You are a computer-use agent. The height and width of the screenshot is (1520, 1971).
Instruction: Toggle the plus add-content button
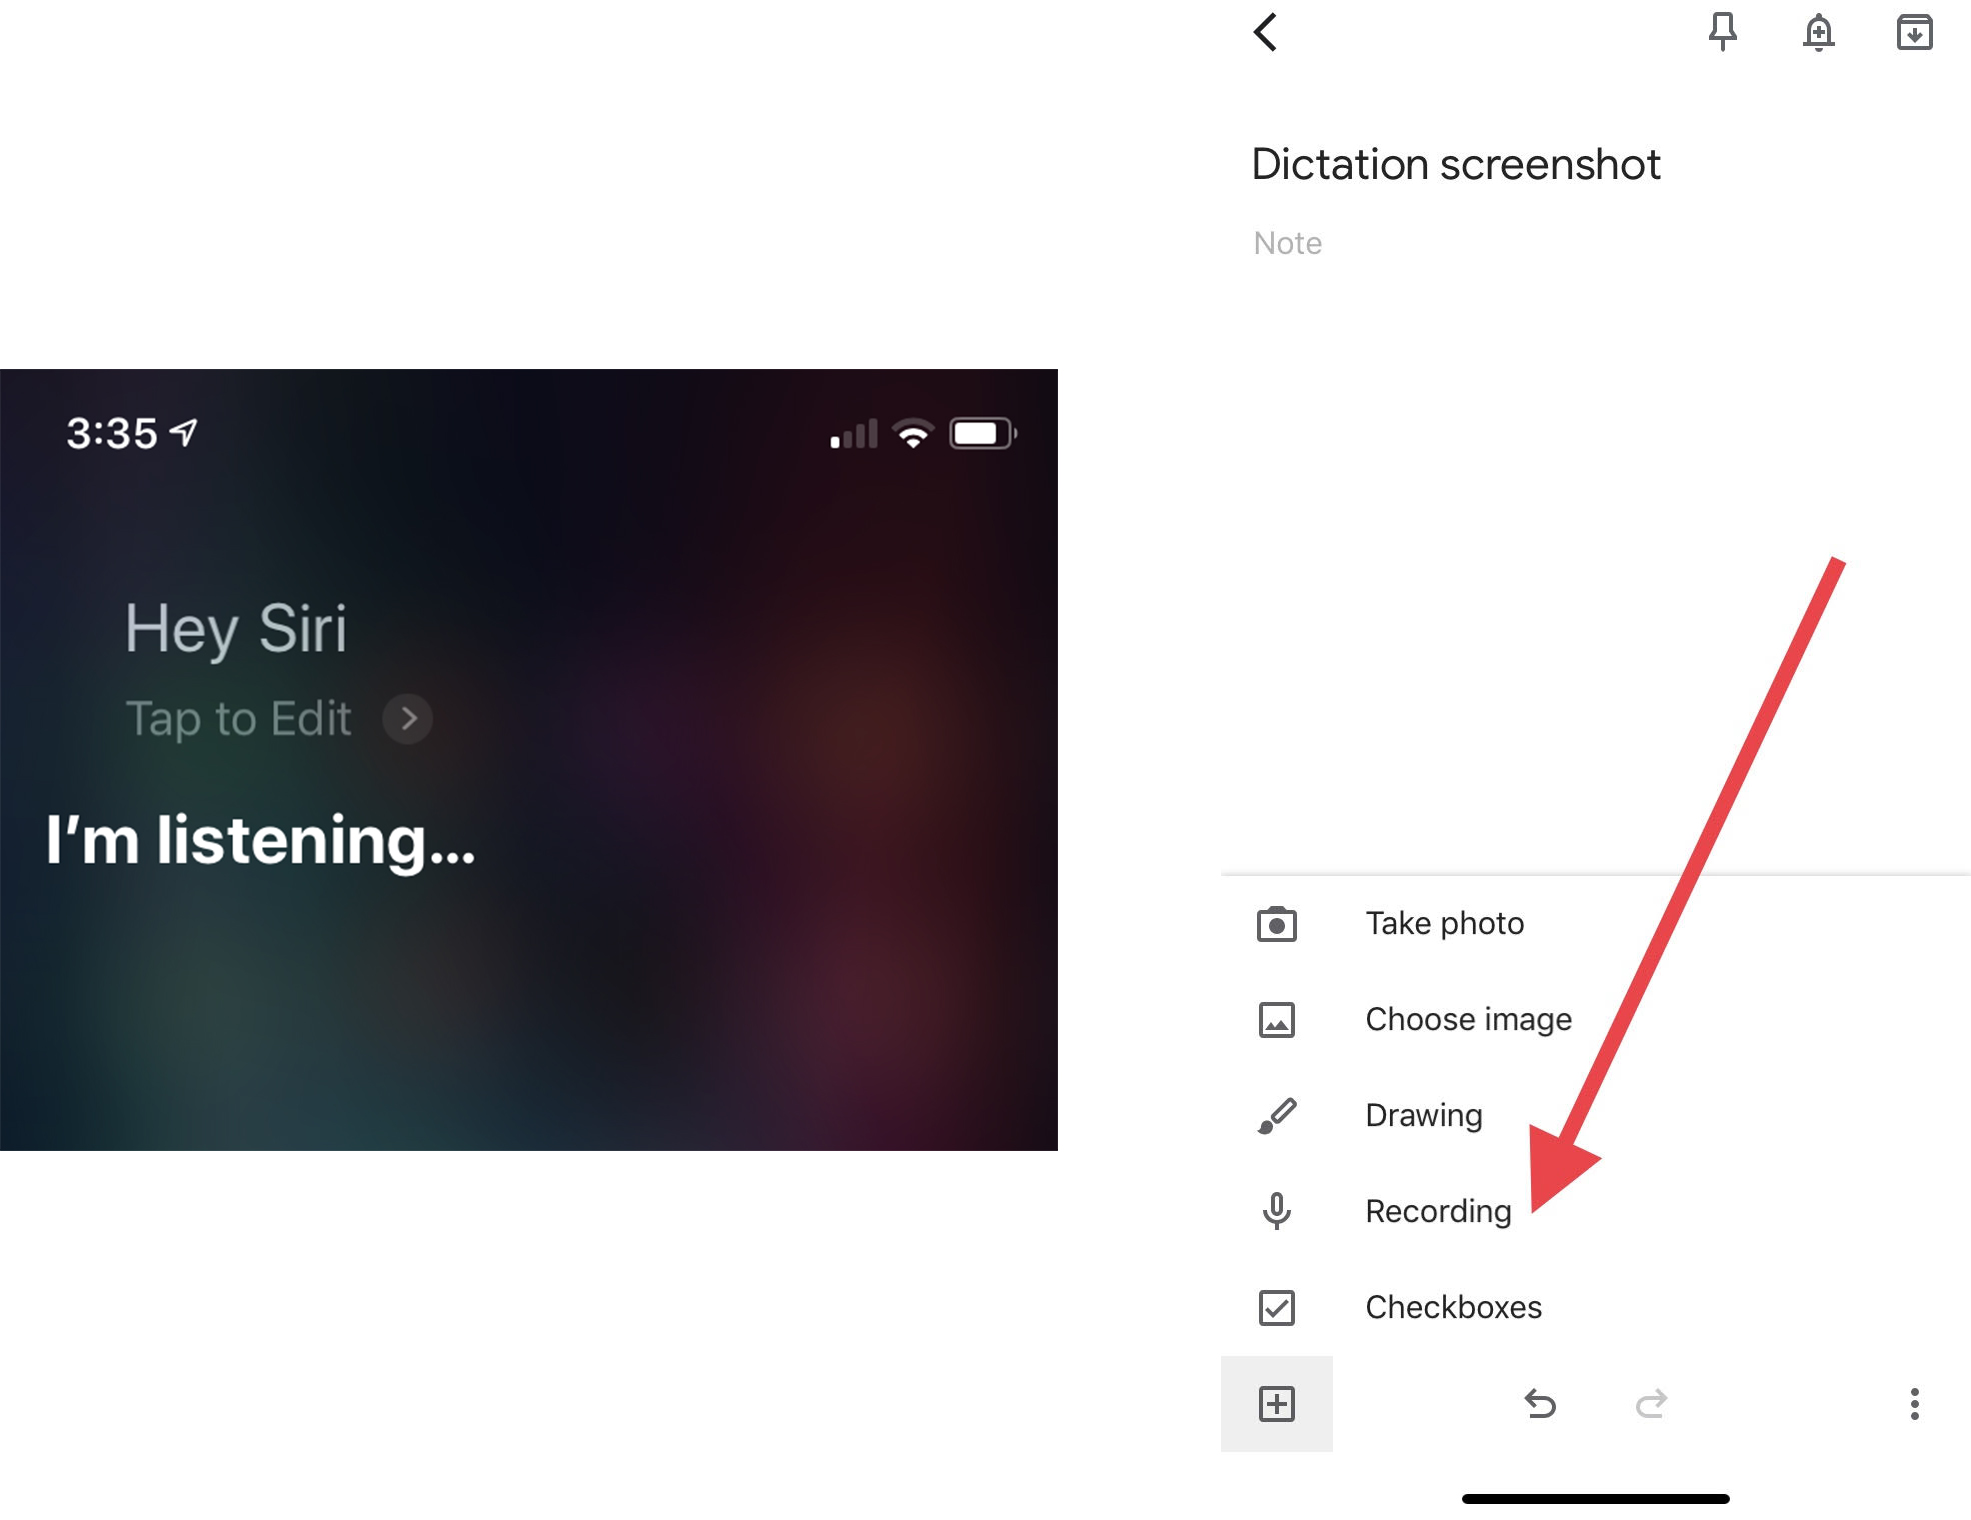pos(1277,1404)
